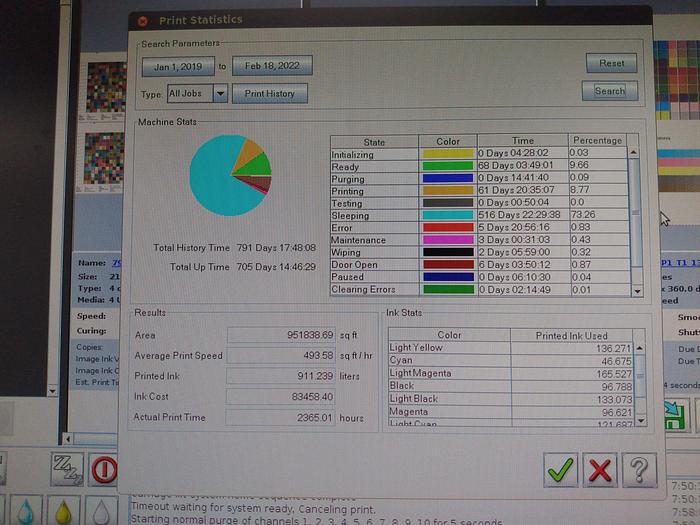Click the yellow ink drop icon
The width and height of the screenshot is (700, 525).
click(62, 511)
